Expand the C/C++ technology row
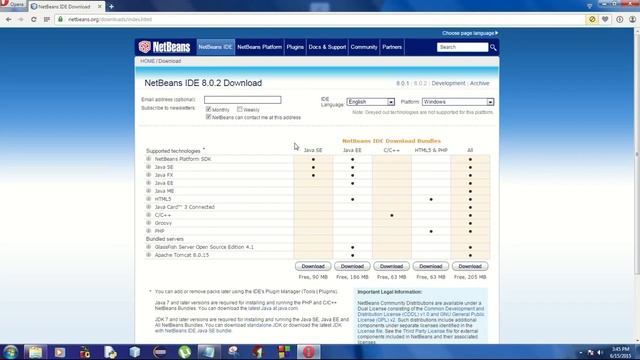 [149, 215]
